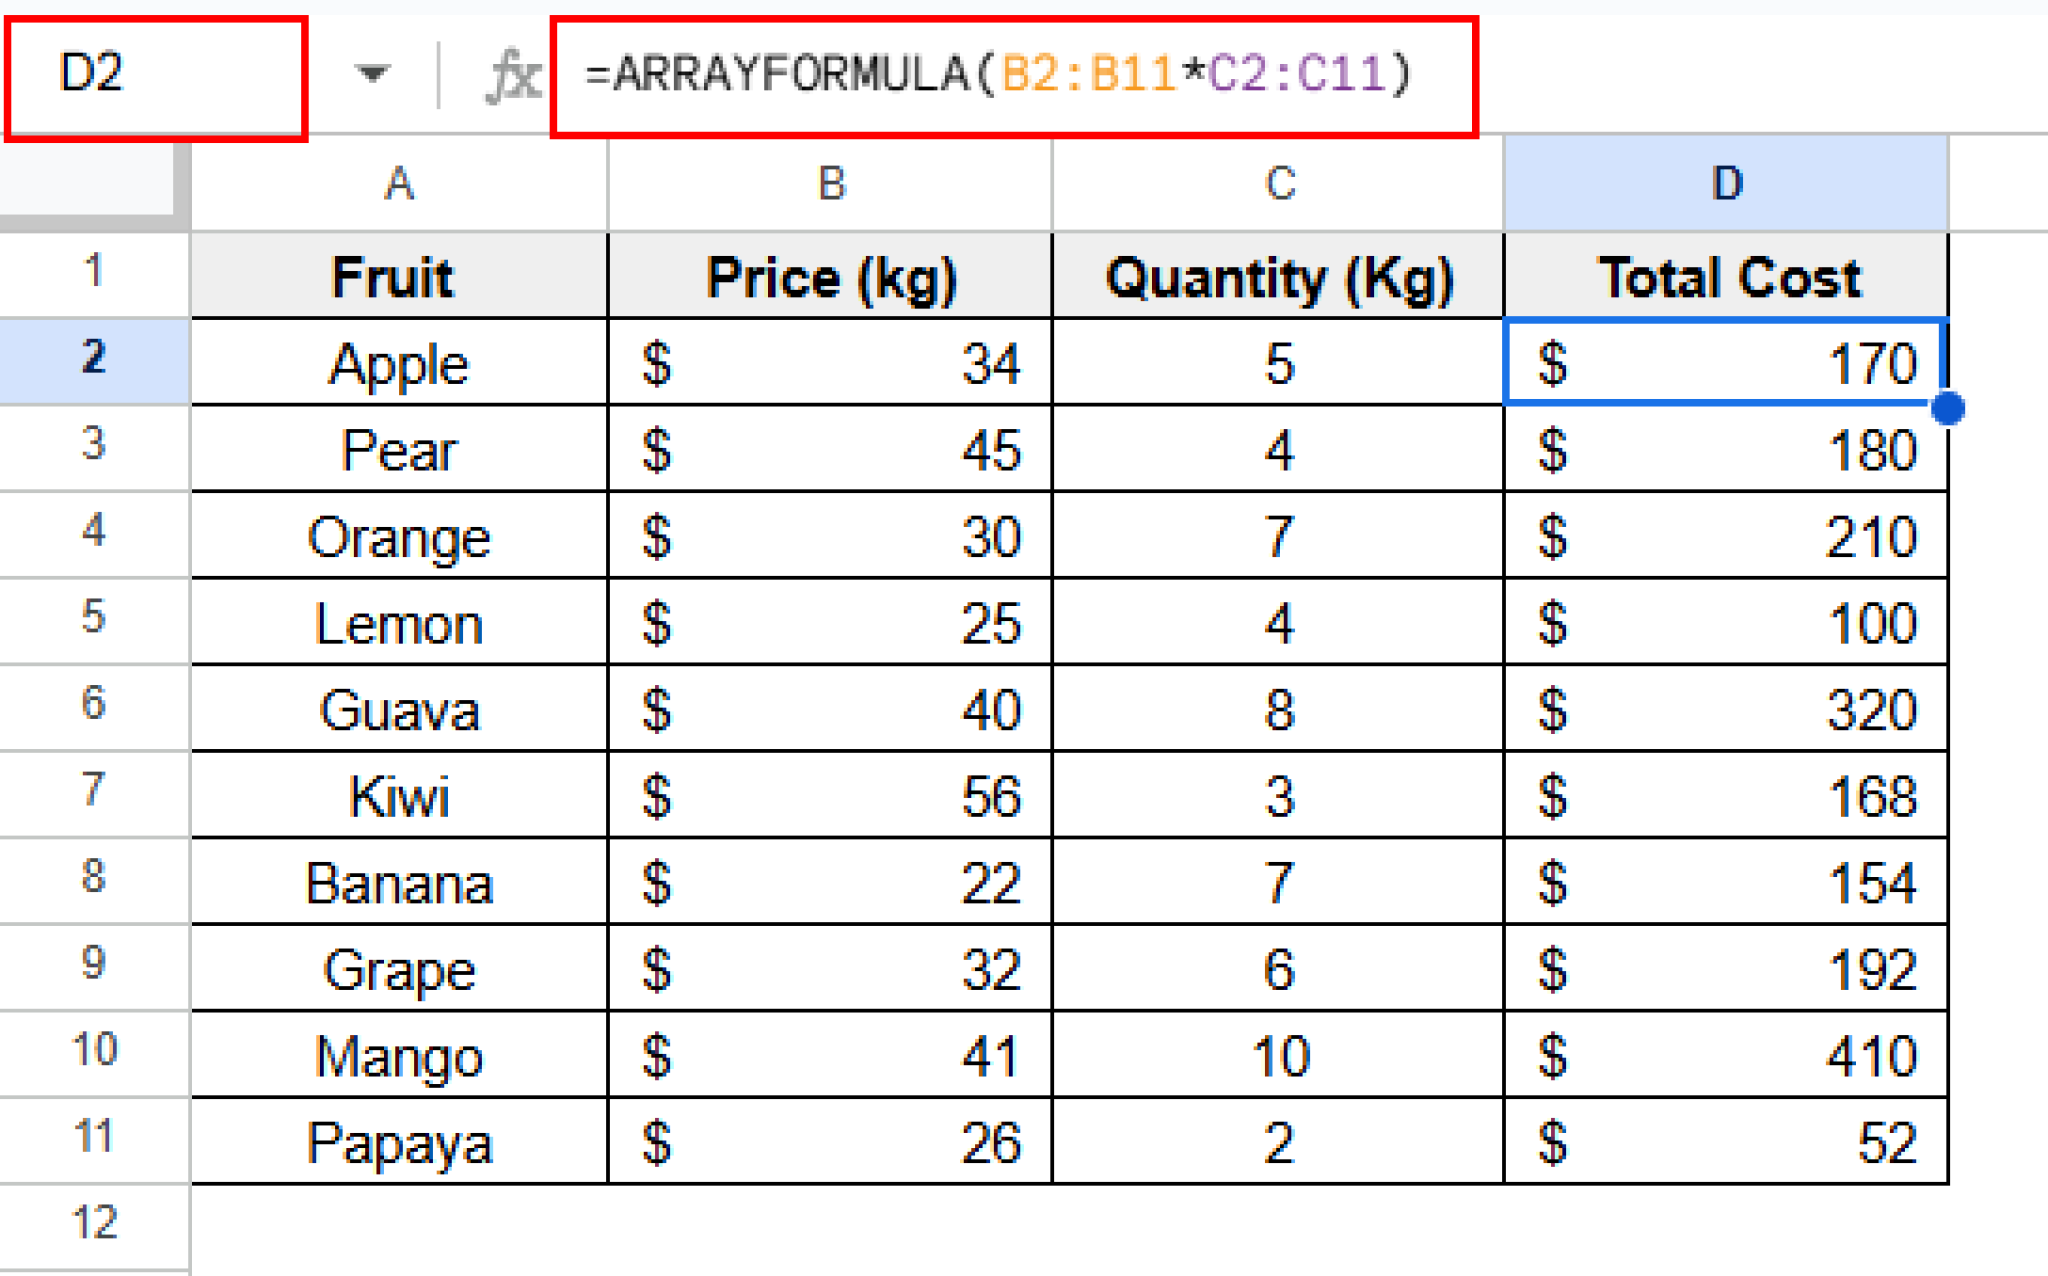Select column header D
2048x1276 pixels.
click(x=1725, y=183)
